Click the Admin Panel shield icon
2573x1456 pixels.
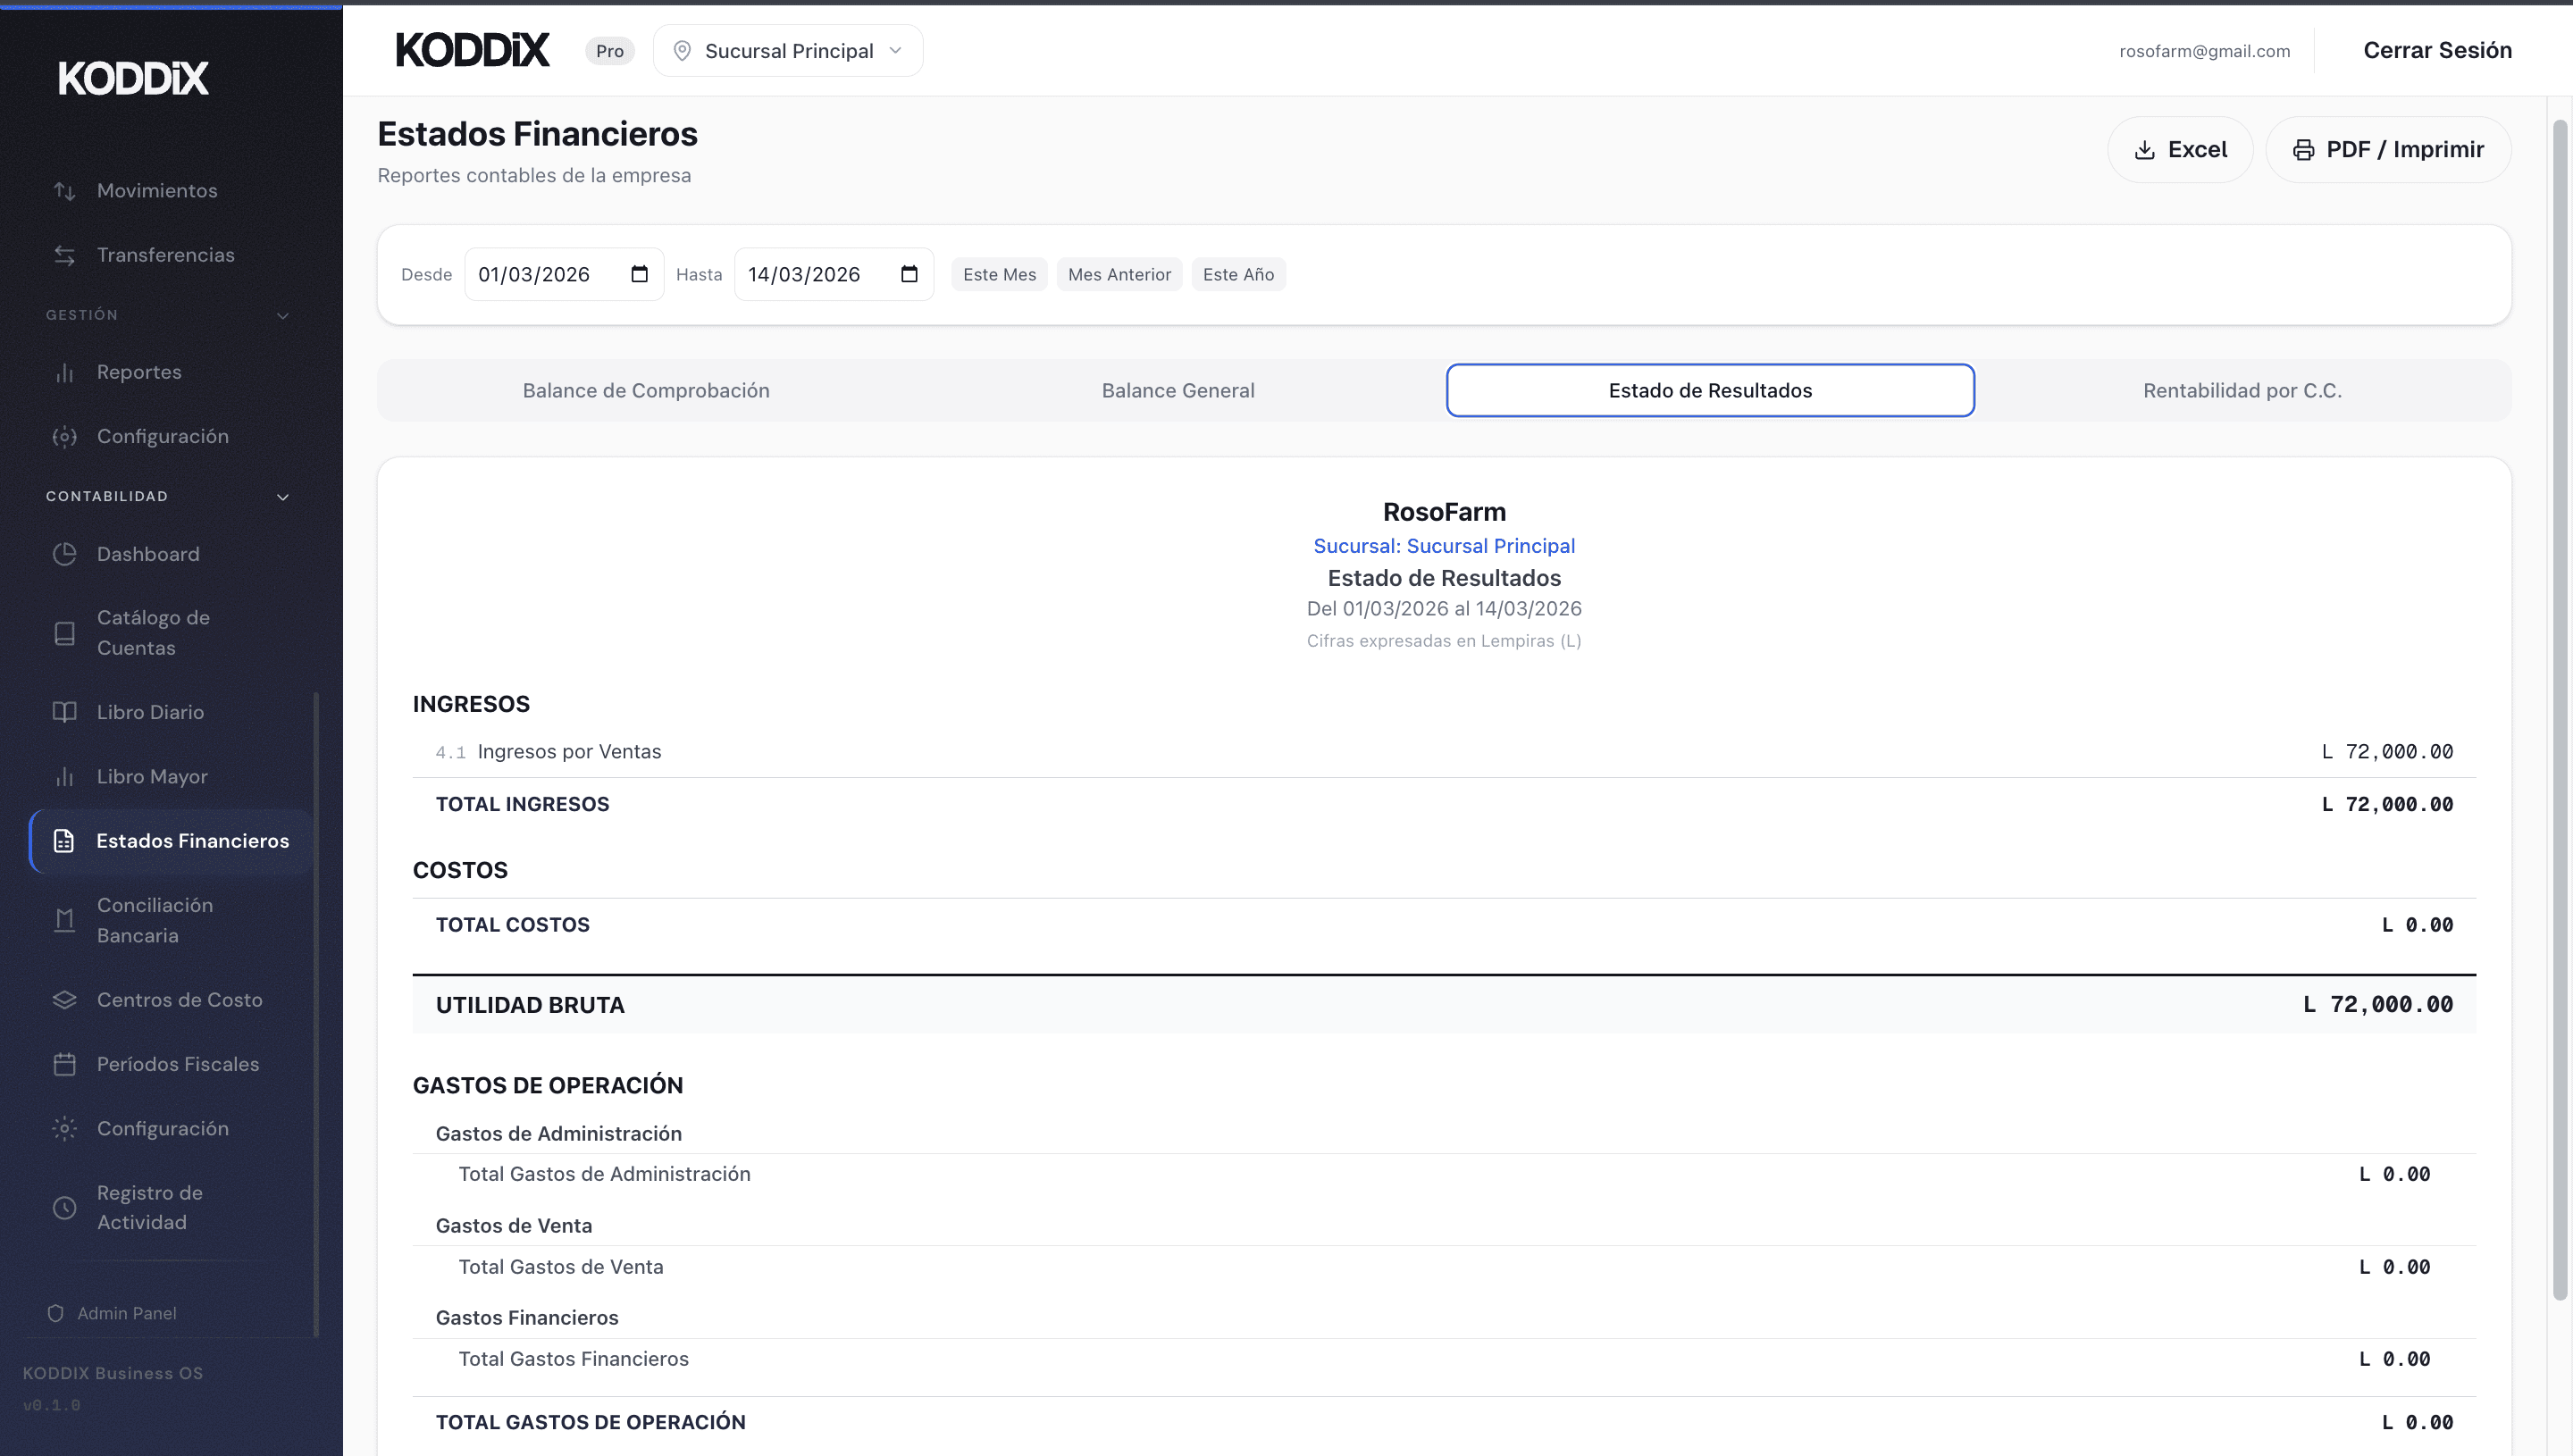pos(56,1313)
